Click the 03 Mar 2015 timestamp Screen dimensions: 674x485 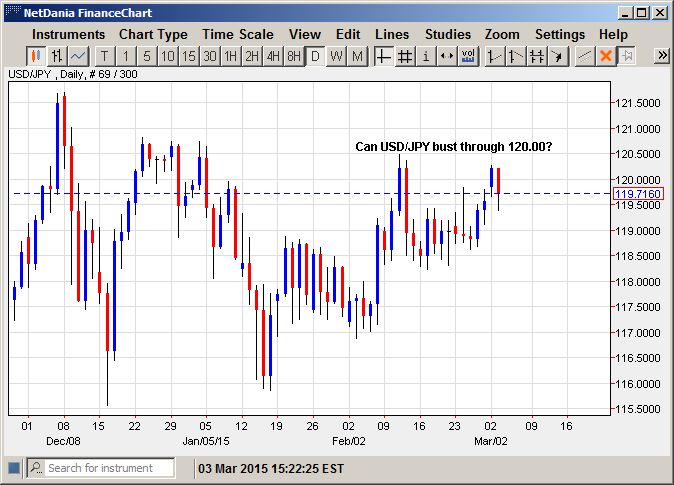coord(271,468)
